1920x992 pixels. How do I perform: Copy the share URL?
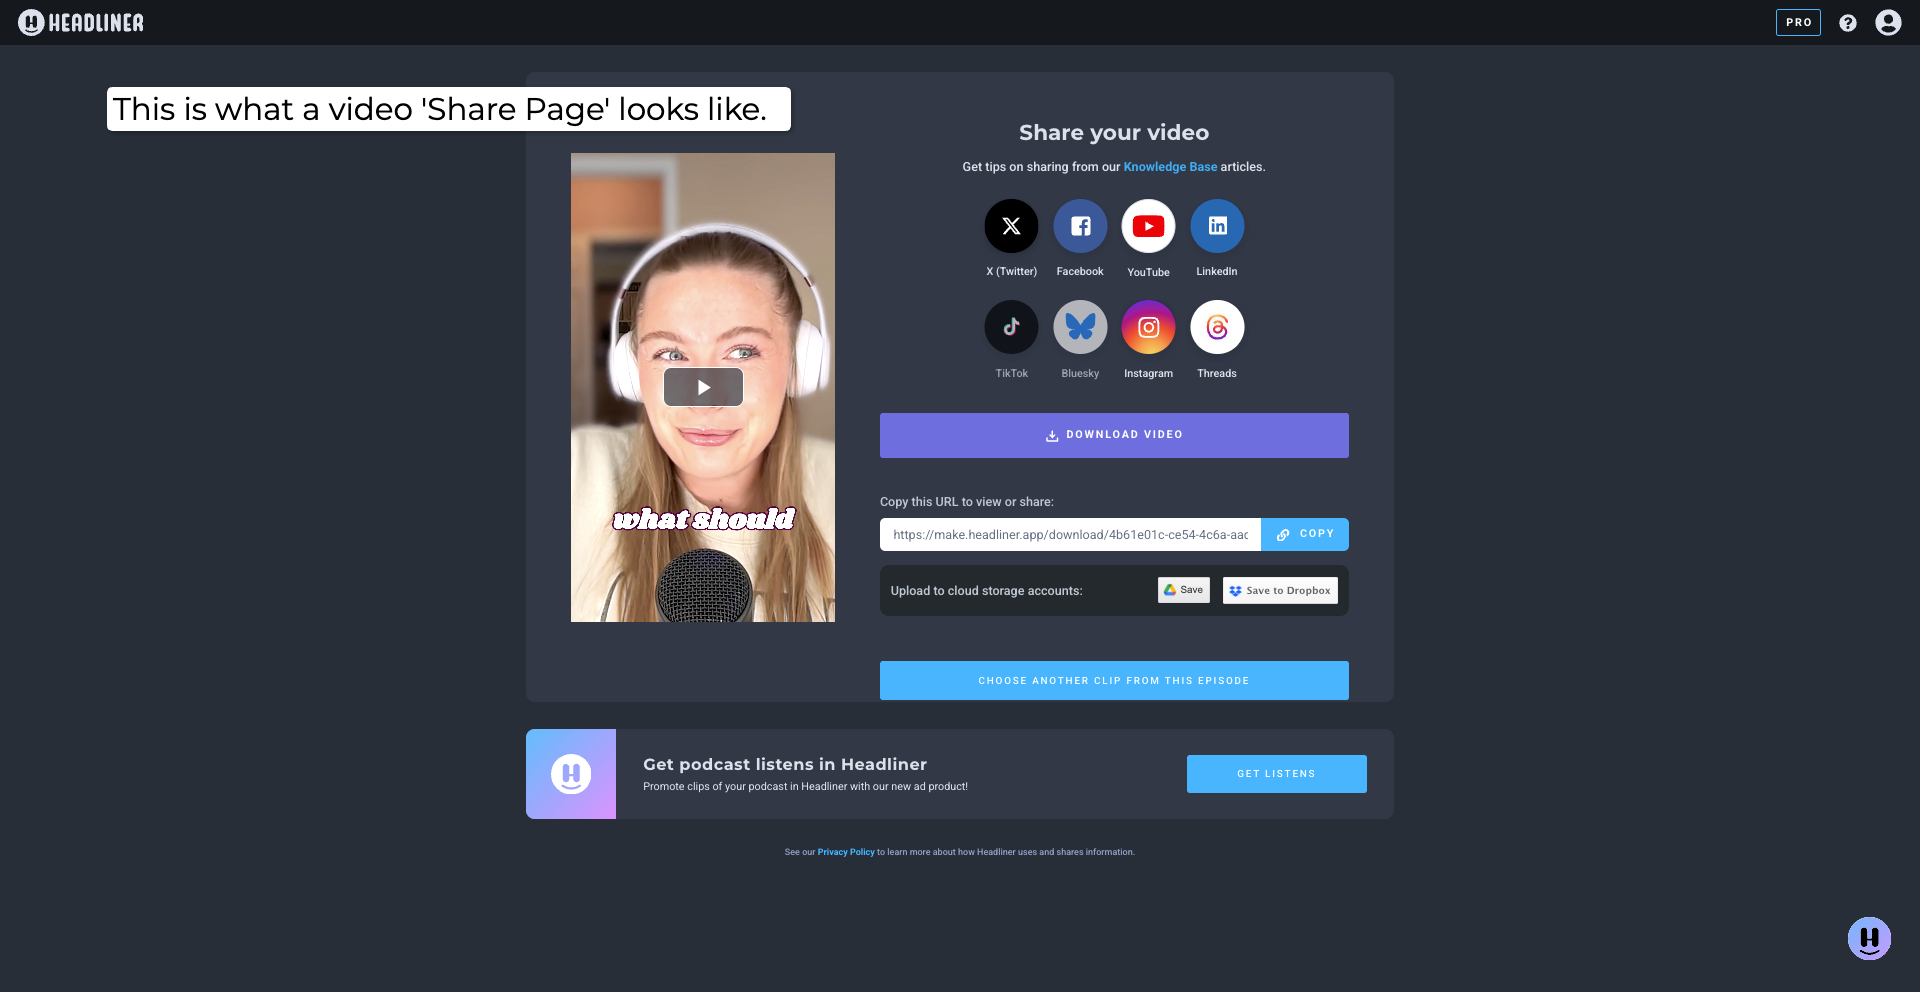click(x=1305, y=534)
